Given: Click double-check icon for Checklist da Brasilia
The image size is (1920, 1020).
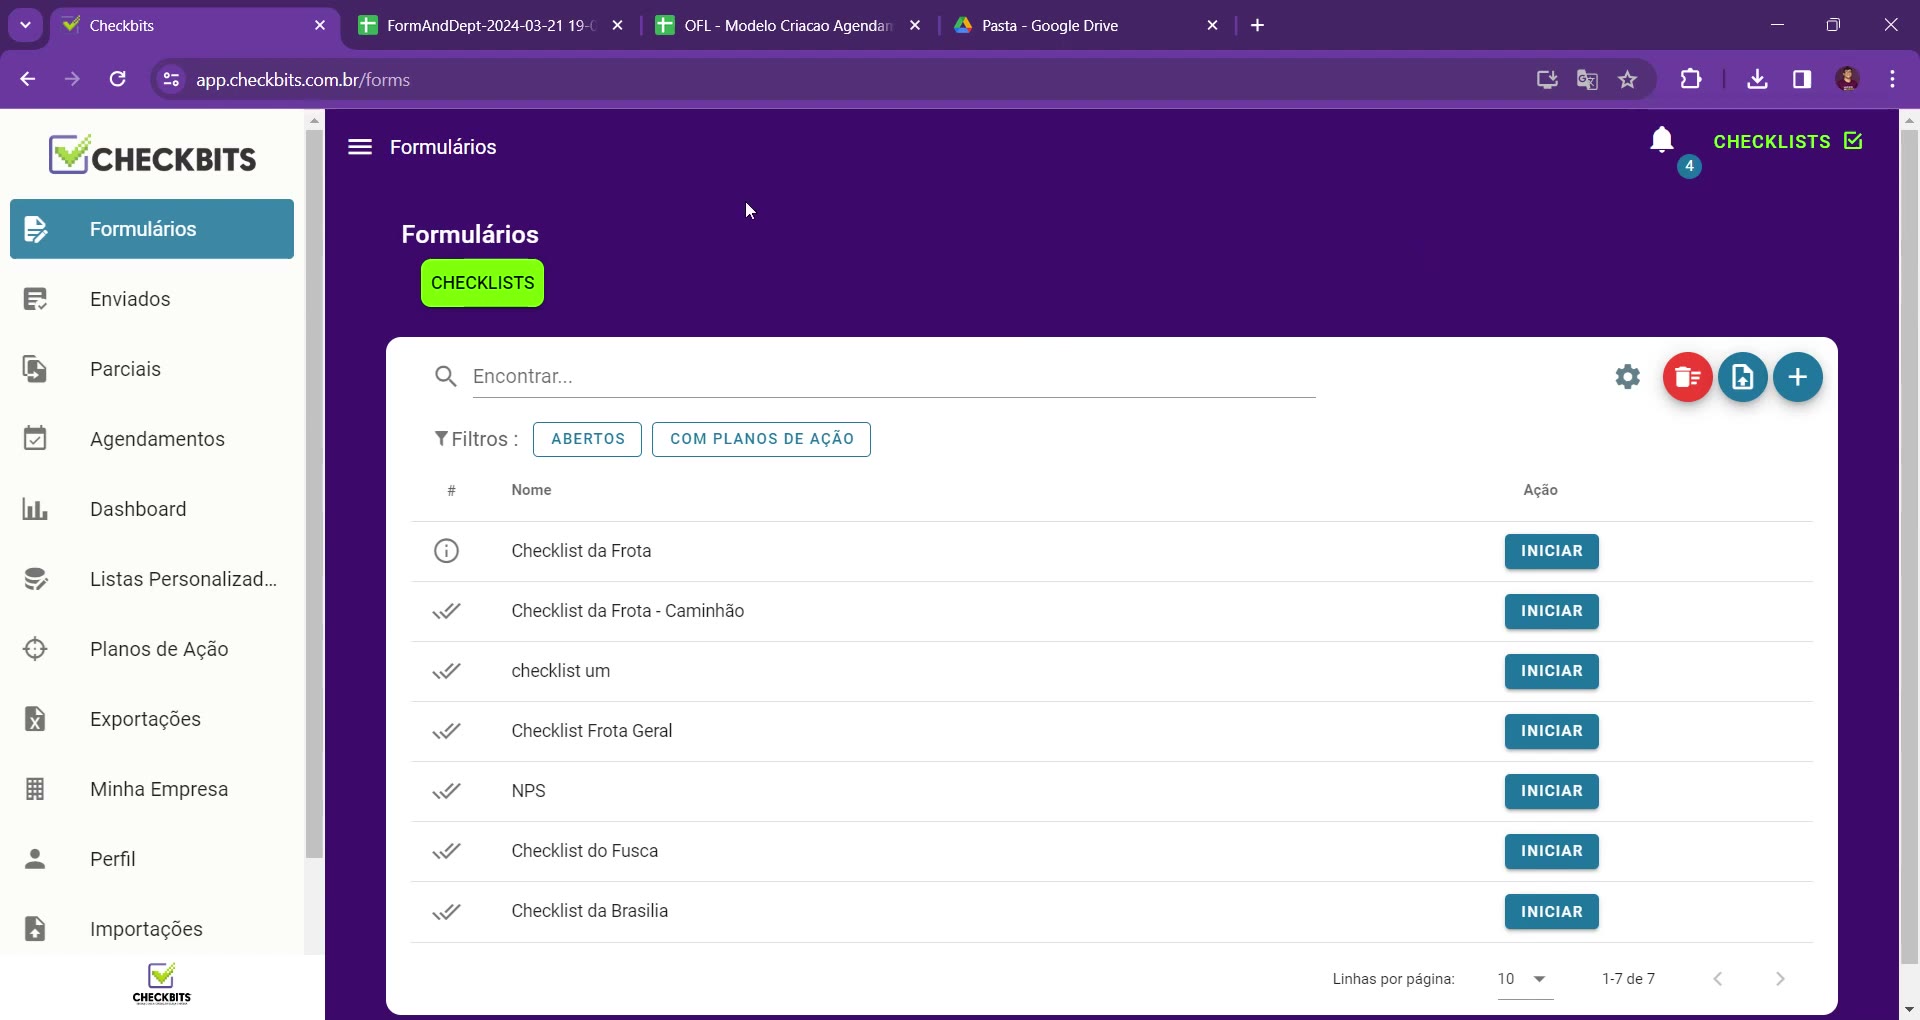Looking at the screenshot, I should coord(446,911).
